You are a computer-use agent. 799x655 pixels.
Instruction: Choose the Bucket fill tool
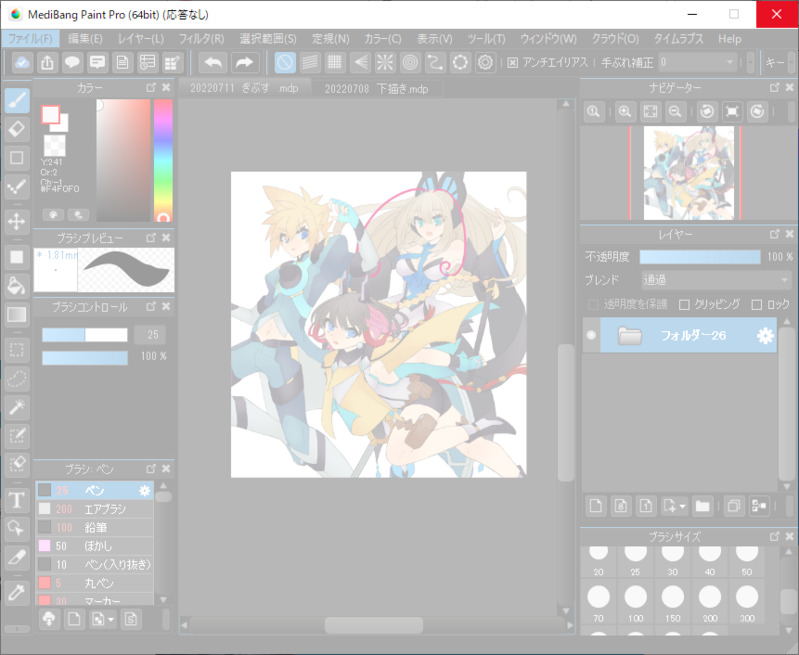click(17, 286)
